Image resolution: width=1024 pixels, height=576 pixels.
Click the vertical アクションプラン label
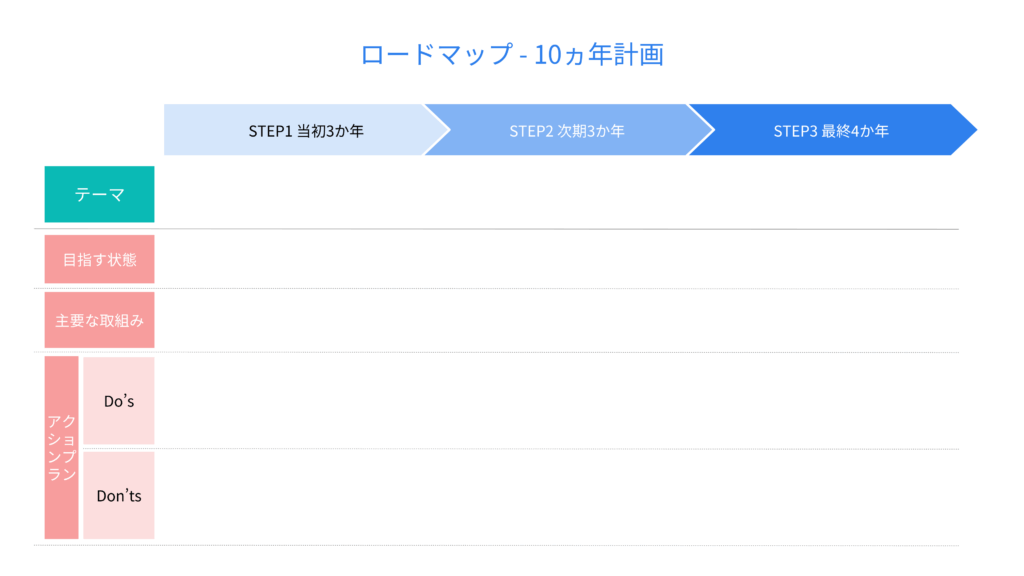[61, 447]
